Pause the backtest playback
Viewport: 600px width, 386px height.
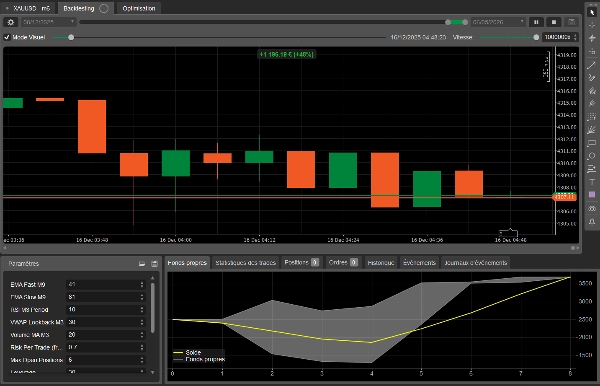point(536,22)
